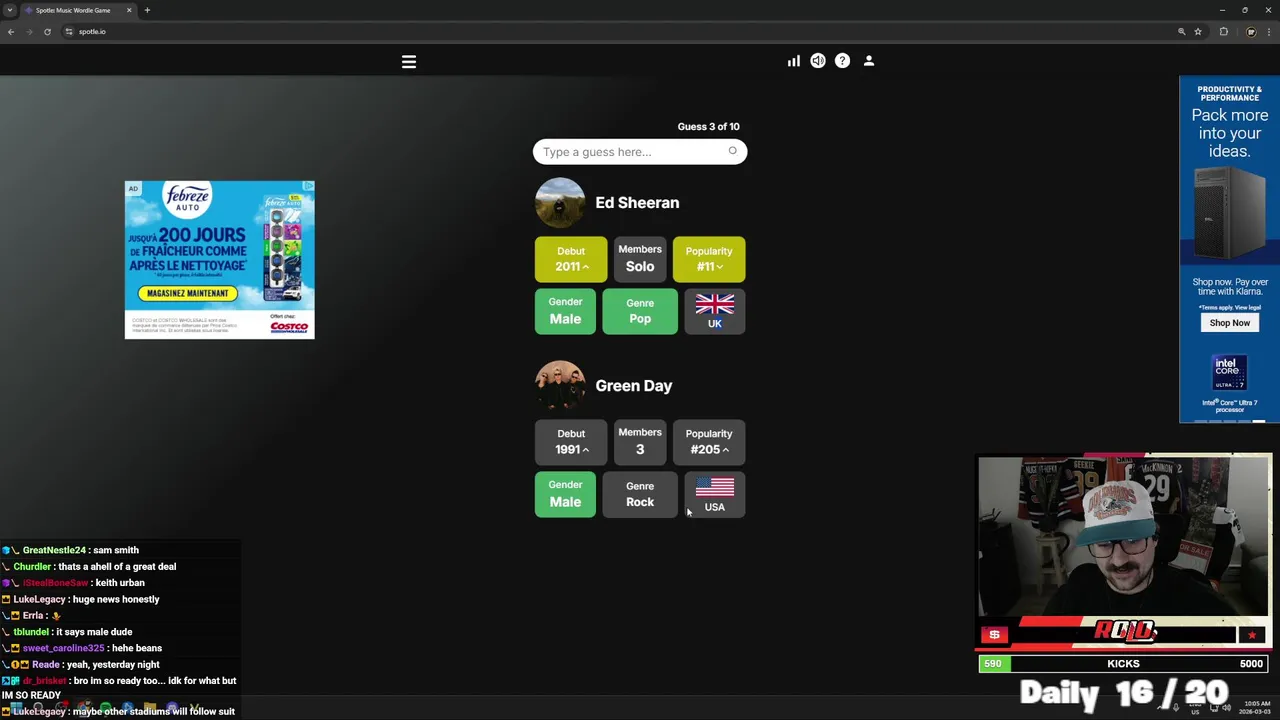Select the Popularity #11 tile
The width and height of the screenshot is (1280, 720).
(x=709, y=259)
